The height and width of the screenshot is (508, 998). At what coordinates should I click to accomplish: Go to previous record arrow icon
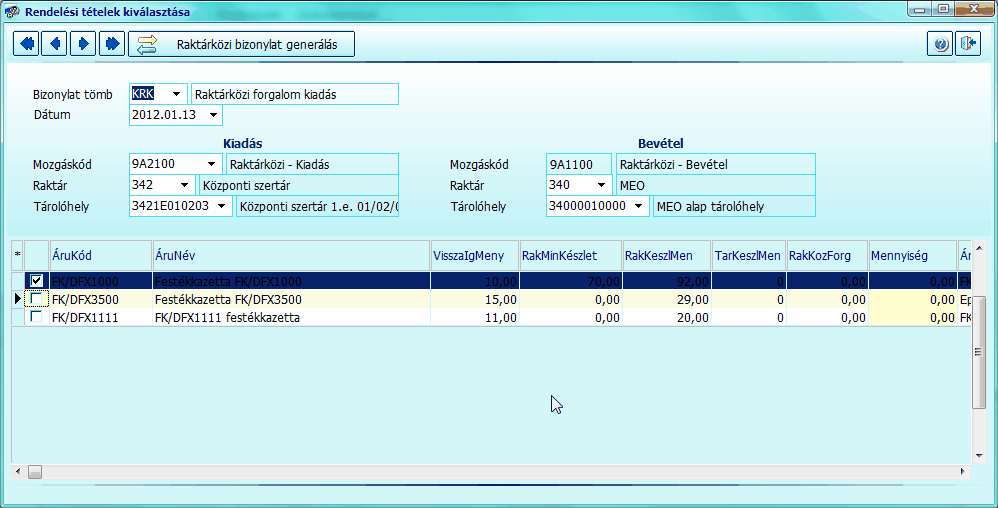coord(55,44)
